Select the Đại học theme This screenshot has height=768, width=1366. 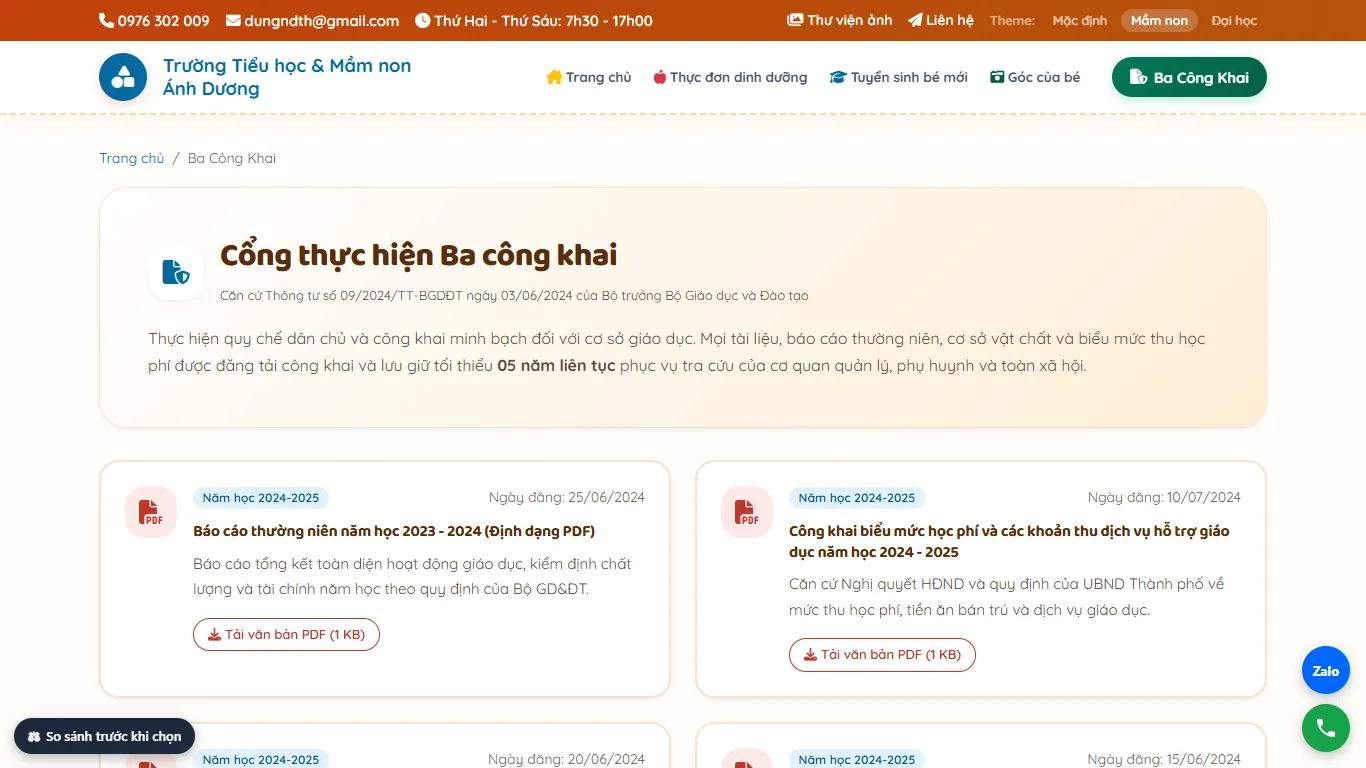tap(1234, 20)
